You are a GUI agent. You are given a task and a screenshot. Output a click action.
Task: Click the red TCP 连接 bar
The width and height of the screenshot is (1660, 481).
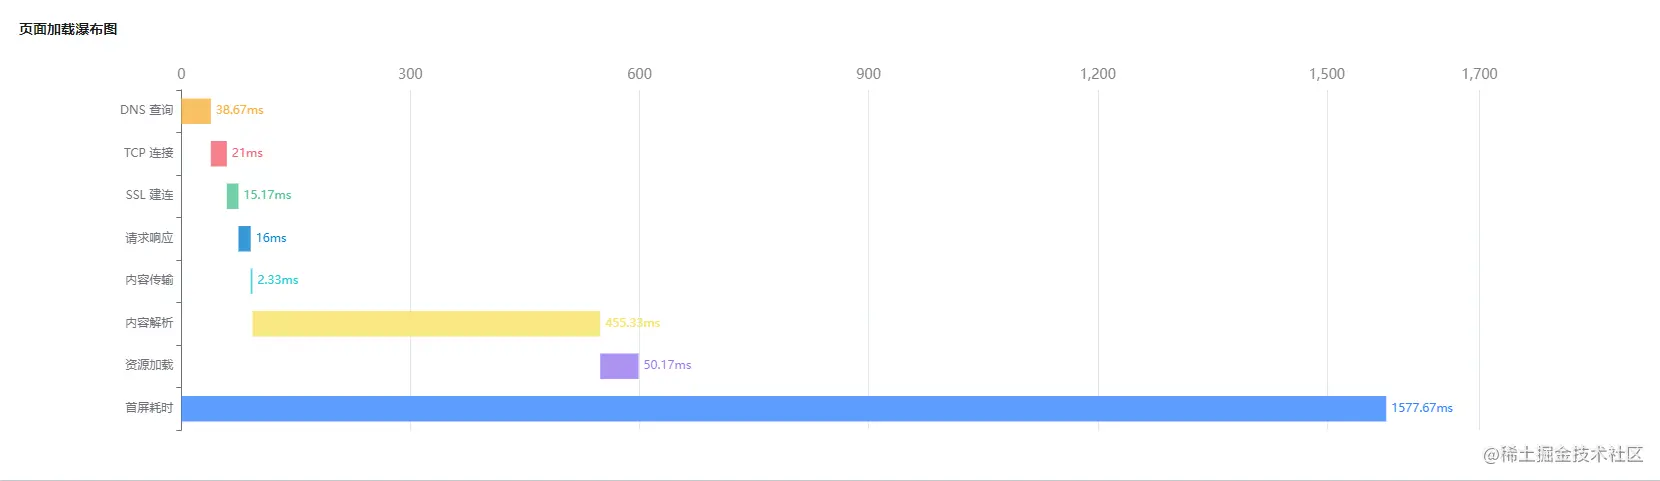click(x=219, y=153)
